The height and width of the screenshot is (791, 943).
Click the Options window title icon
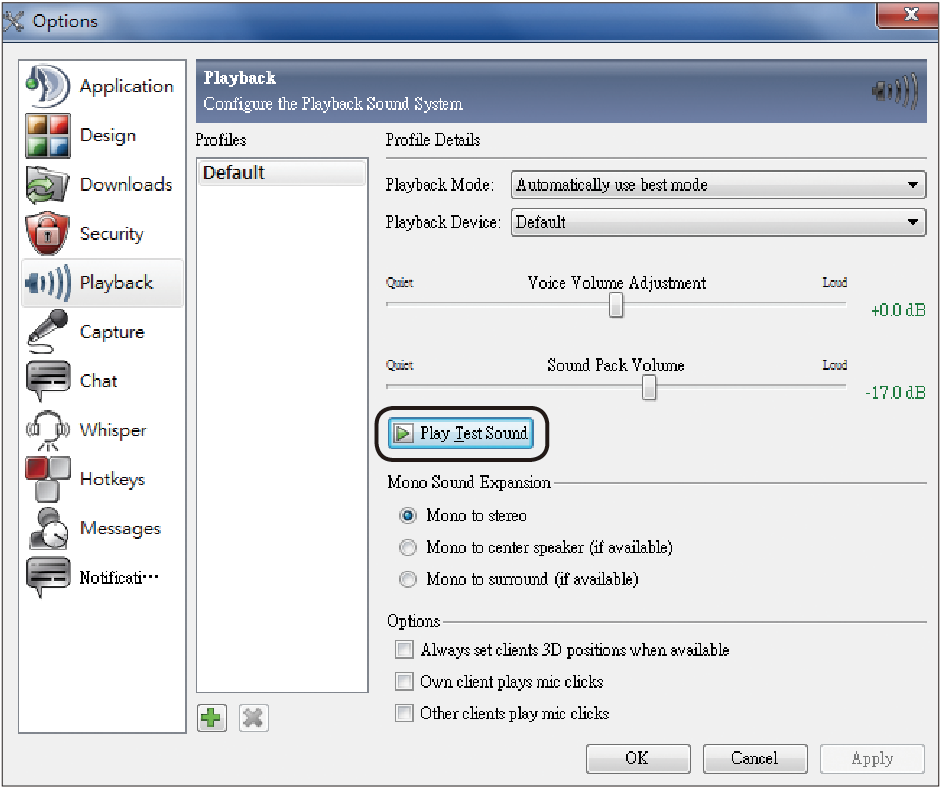pos(13,21)
